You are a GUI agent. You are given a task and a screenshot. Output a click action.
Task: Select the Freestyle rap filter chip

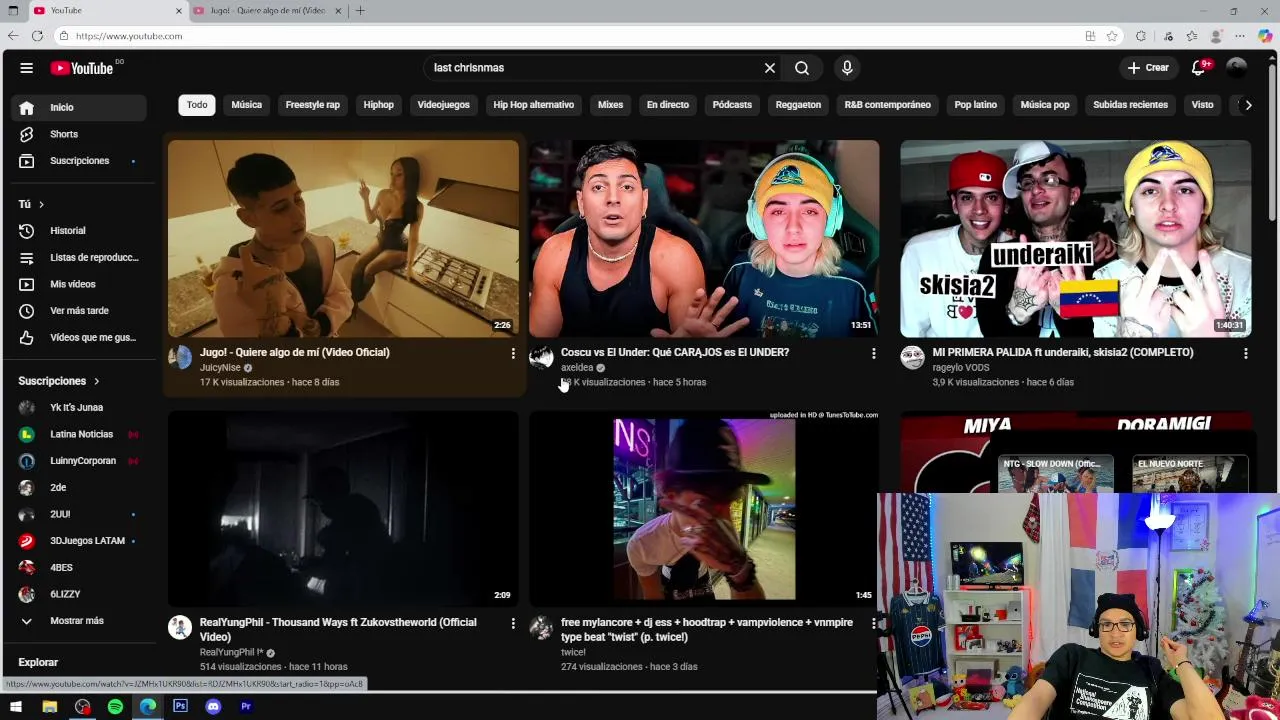click(312, 105)
